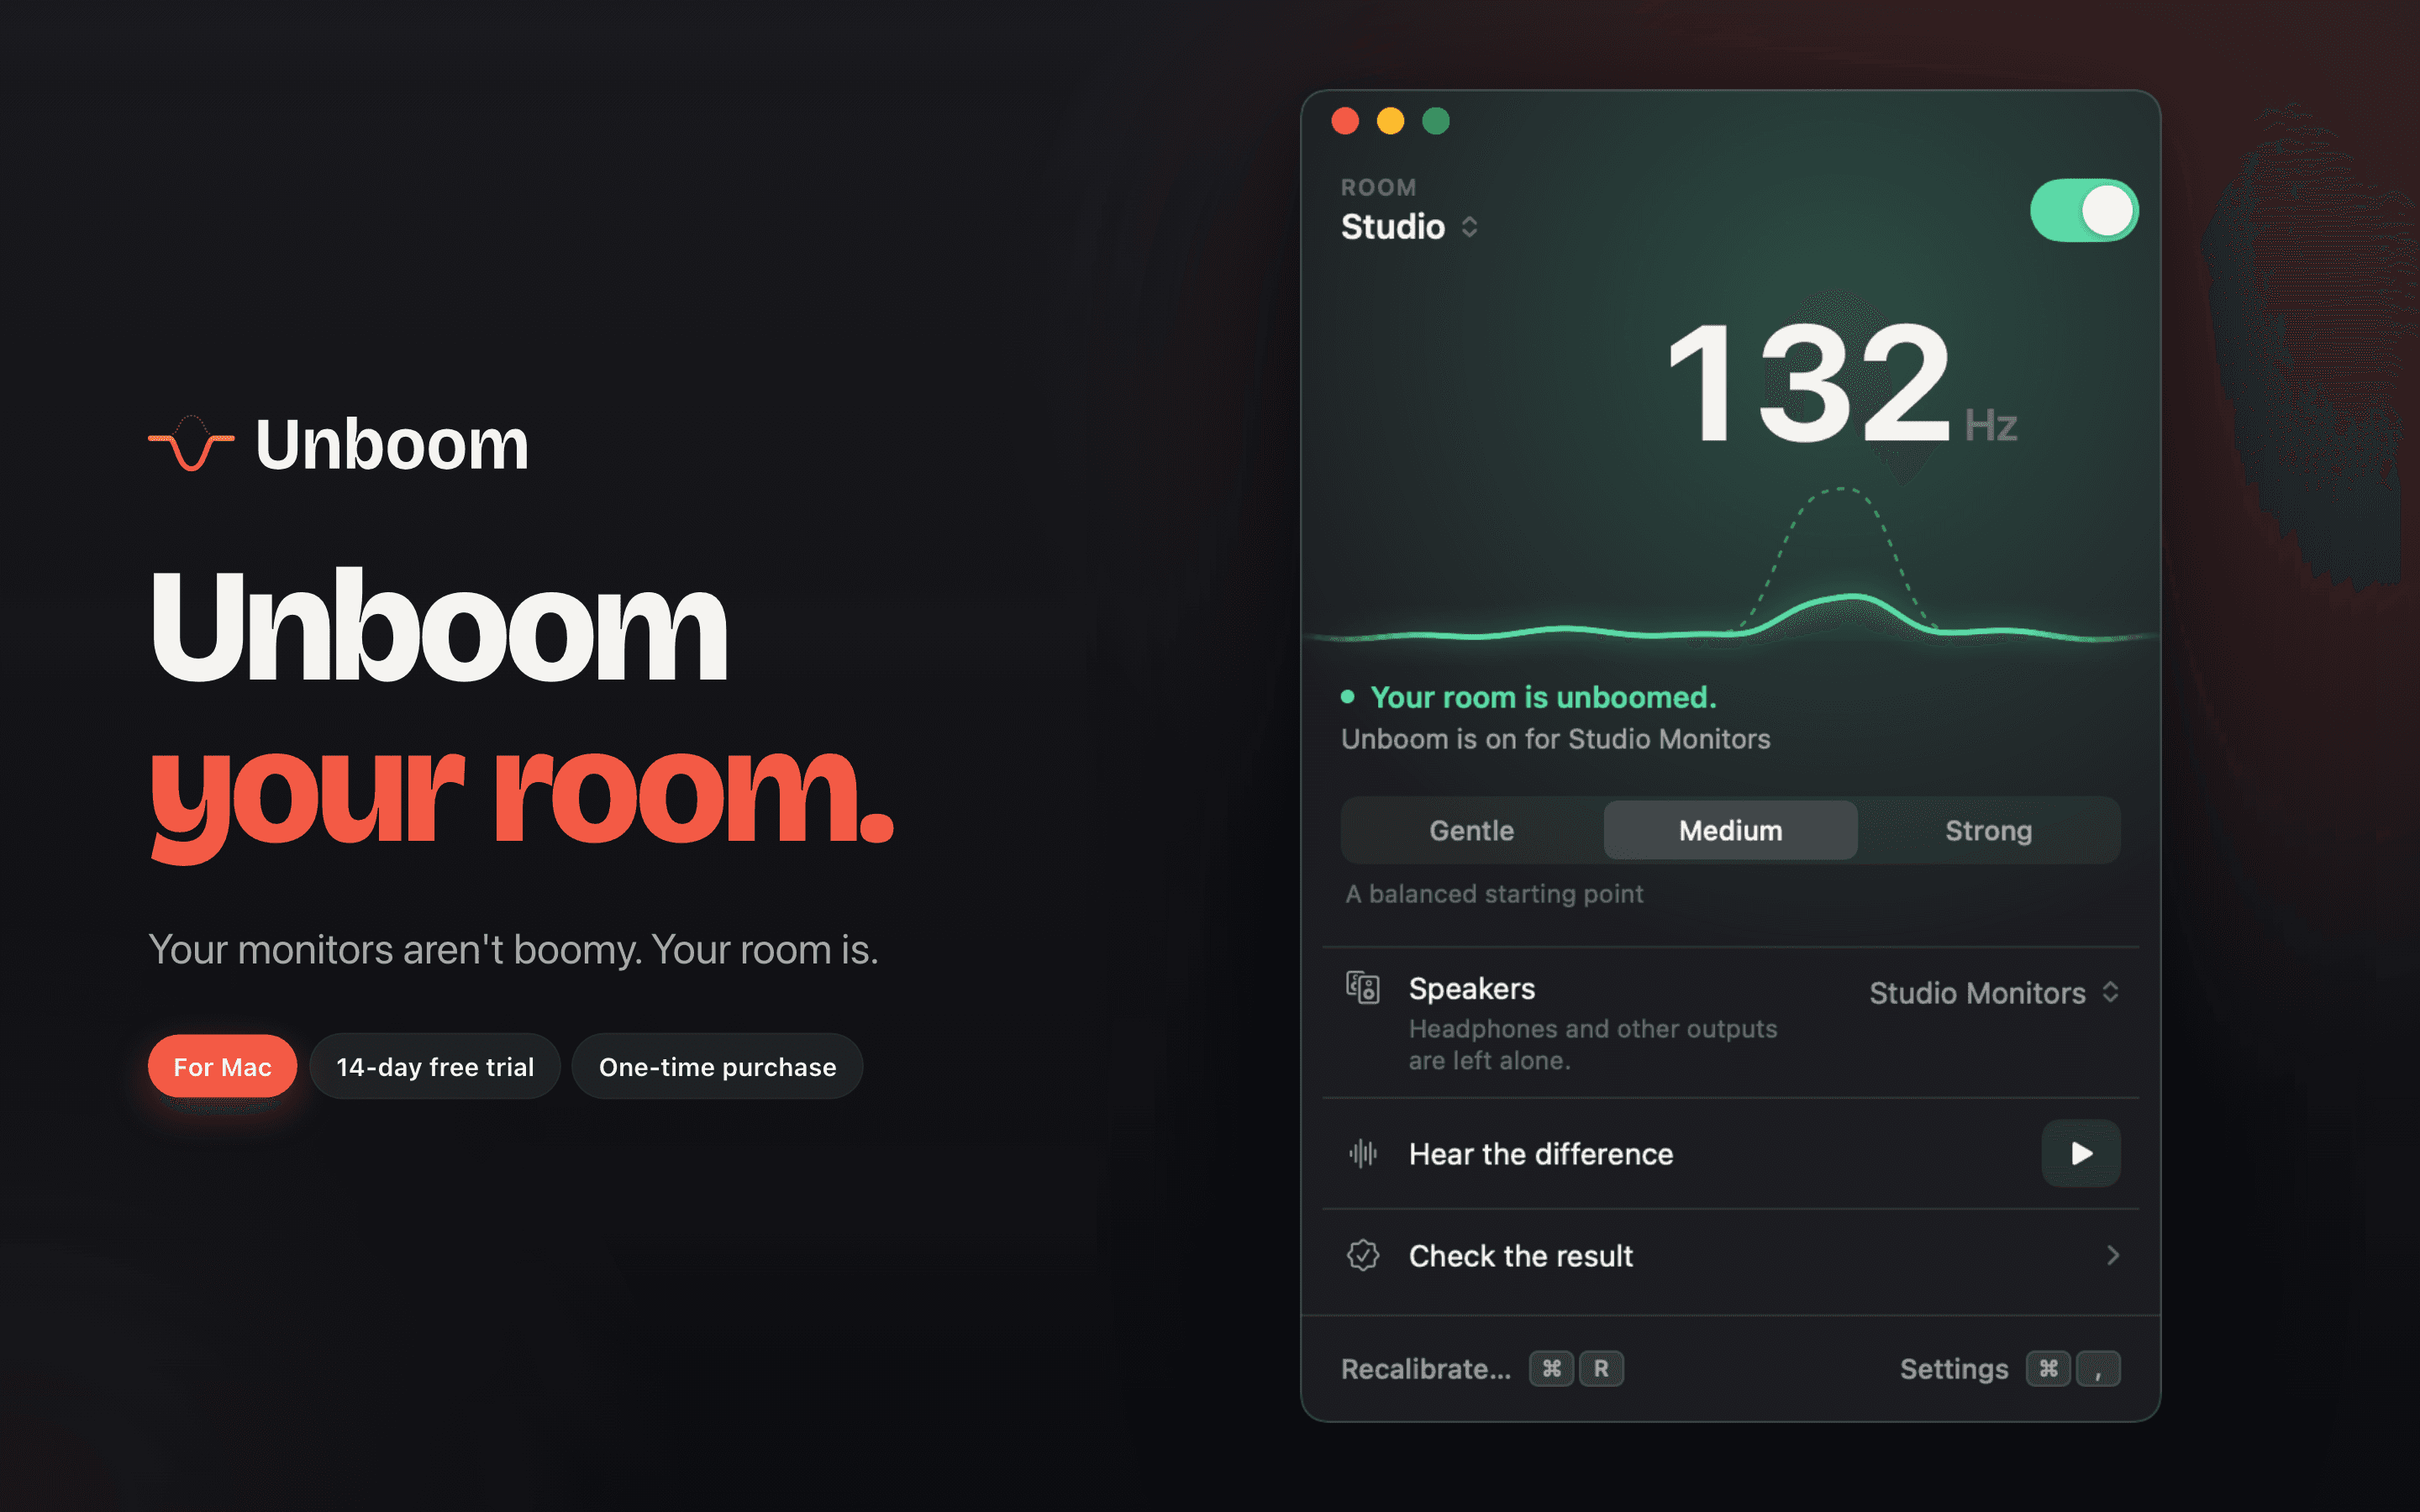Viewport: 2420px width, 1512px height.
Task: Click the waveform icon beside Hear the difference
Action: click(1363, 1153)
